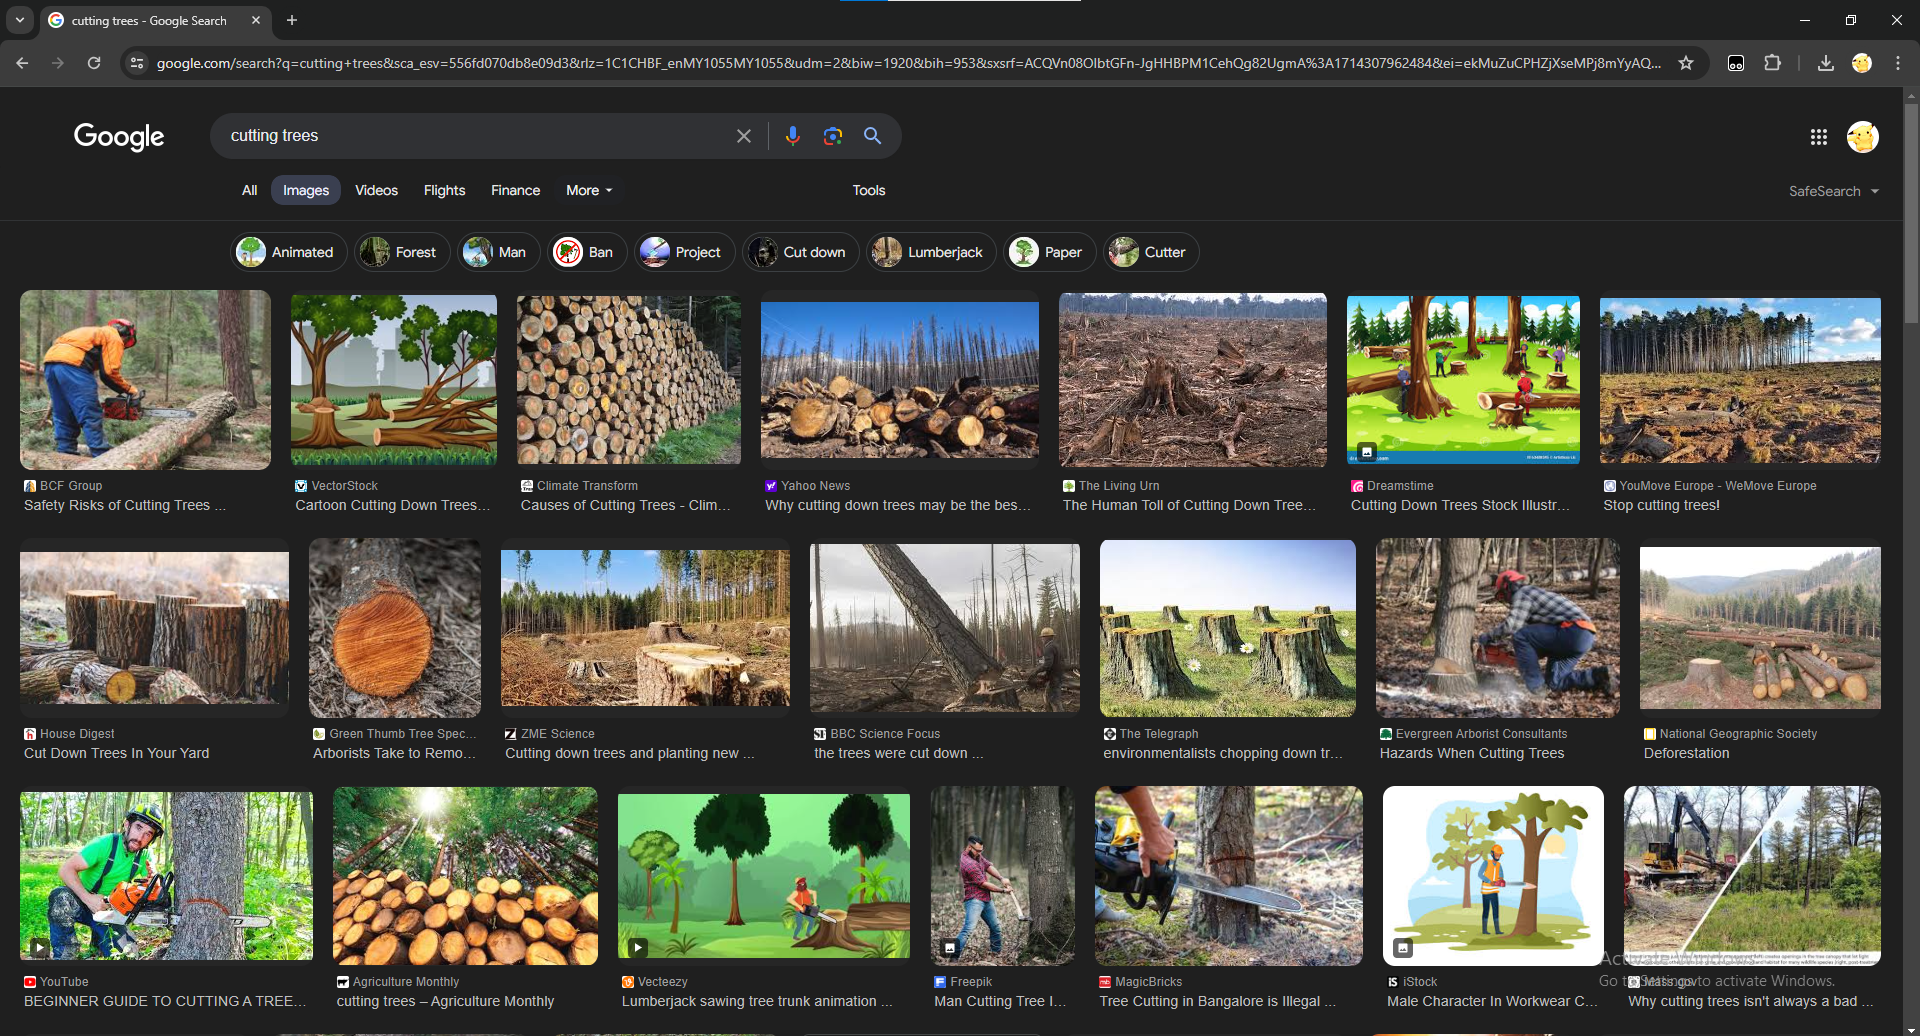
Task: Open VectorStock cartoon trees image
Action: 394,380
